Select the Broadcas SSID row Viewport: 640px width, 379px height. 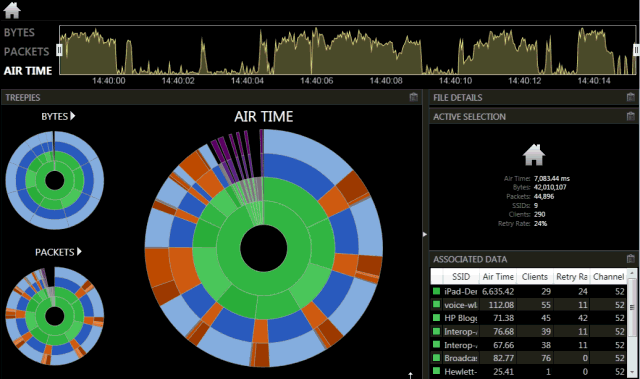tap(529, 358)
